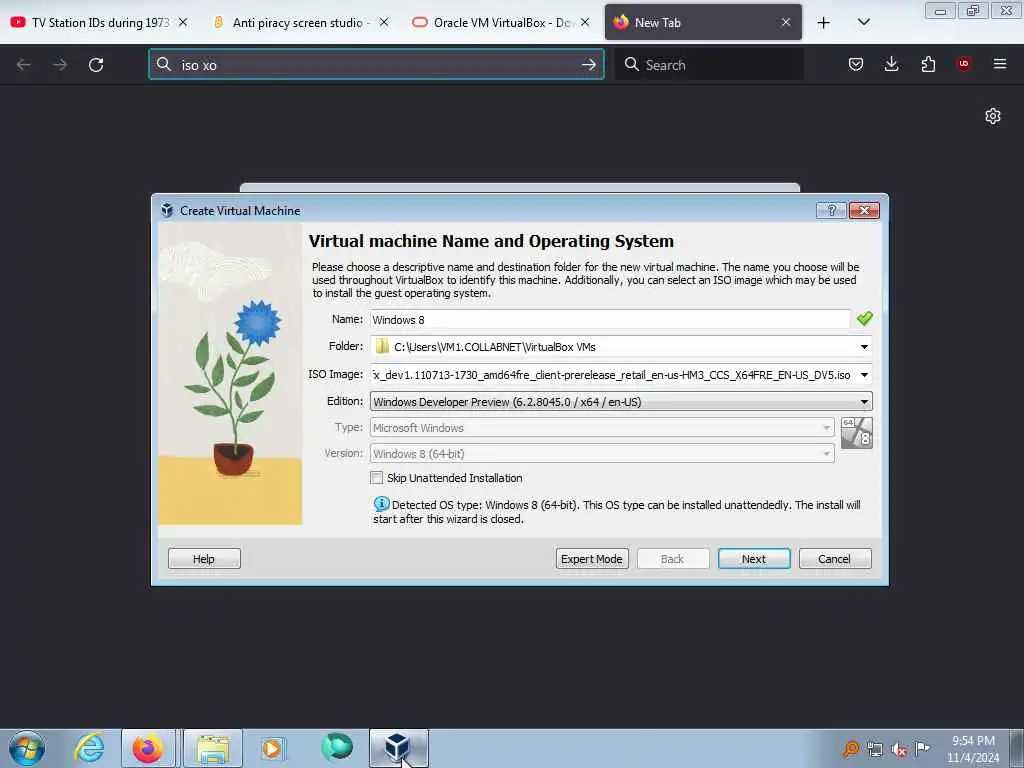Open the Firefox hamburger menu
Image resolution: width=1024 pixels, height=768 pixels.
pyautogui.click(x=1000, y=64)
